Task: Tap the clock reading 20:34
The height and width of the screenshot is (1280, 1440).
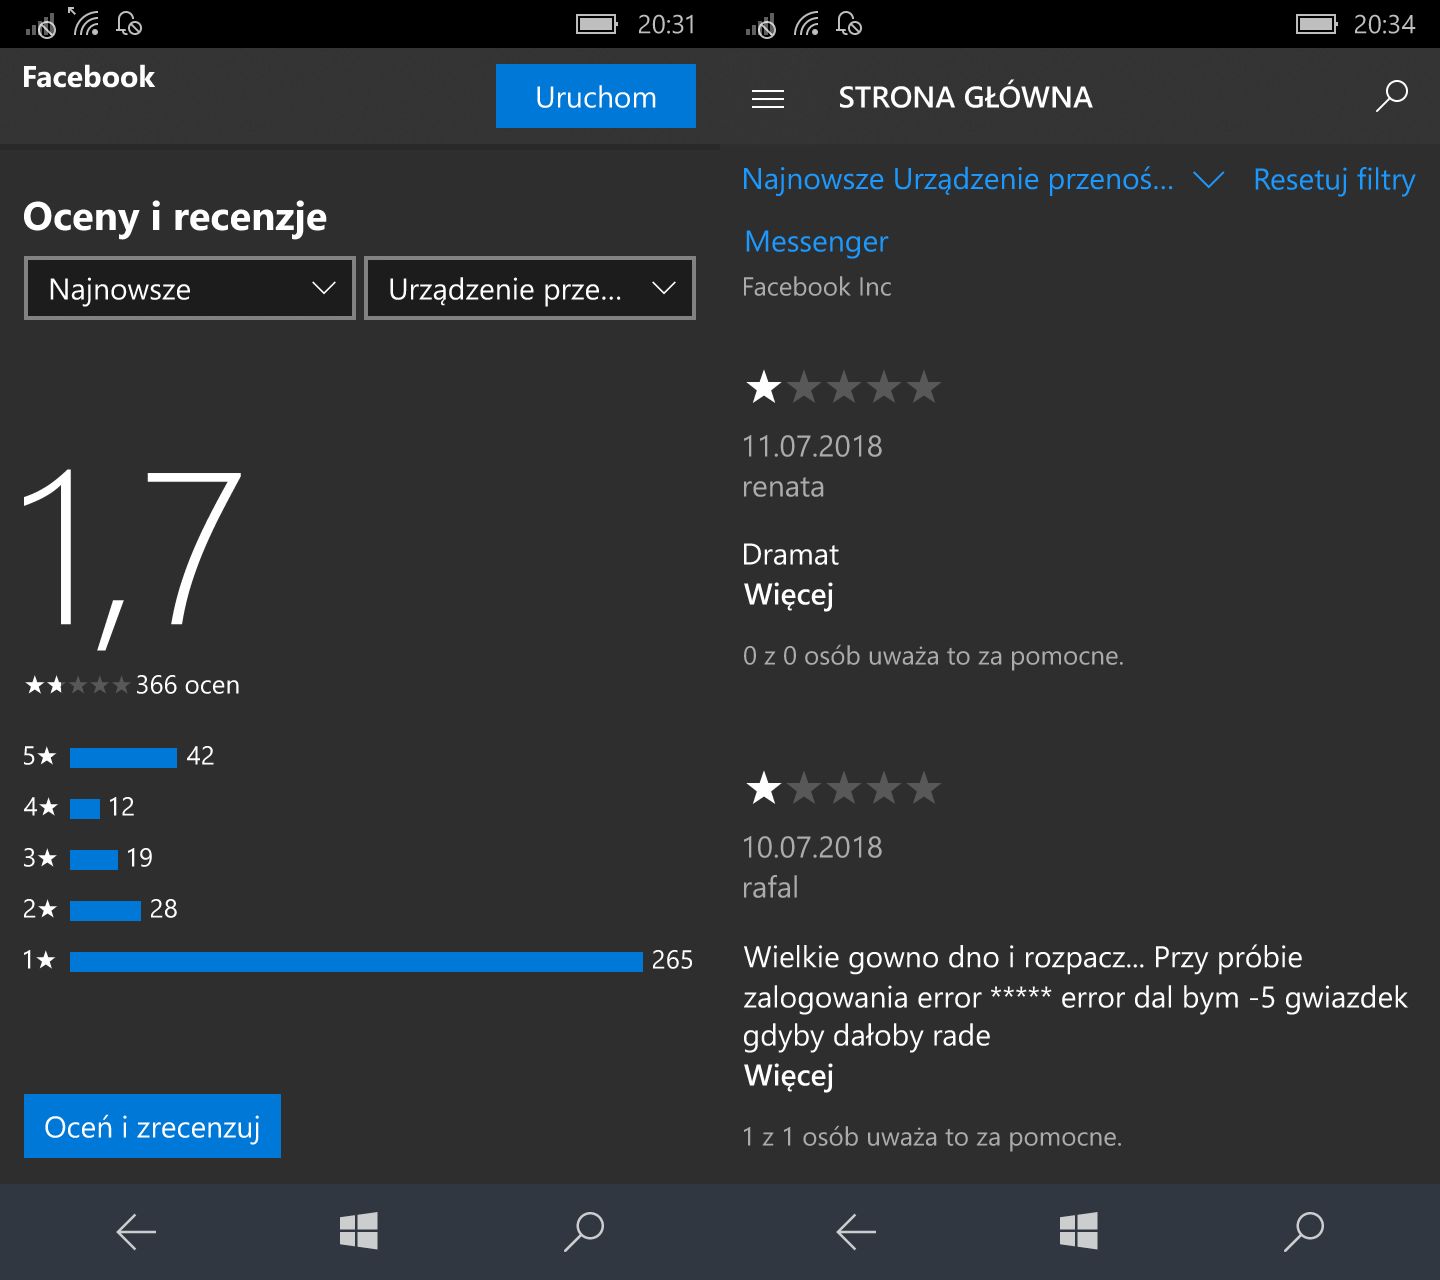Action: pyautogui.click(x=1385, y=24)
